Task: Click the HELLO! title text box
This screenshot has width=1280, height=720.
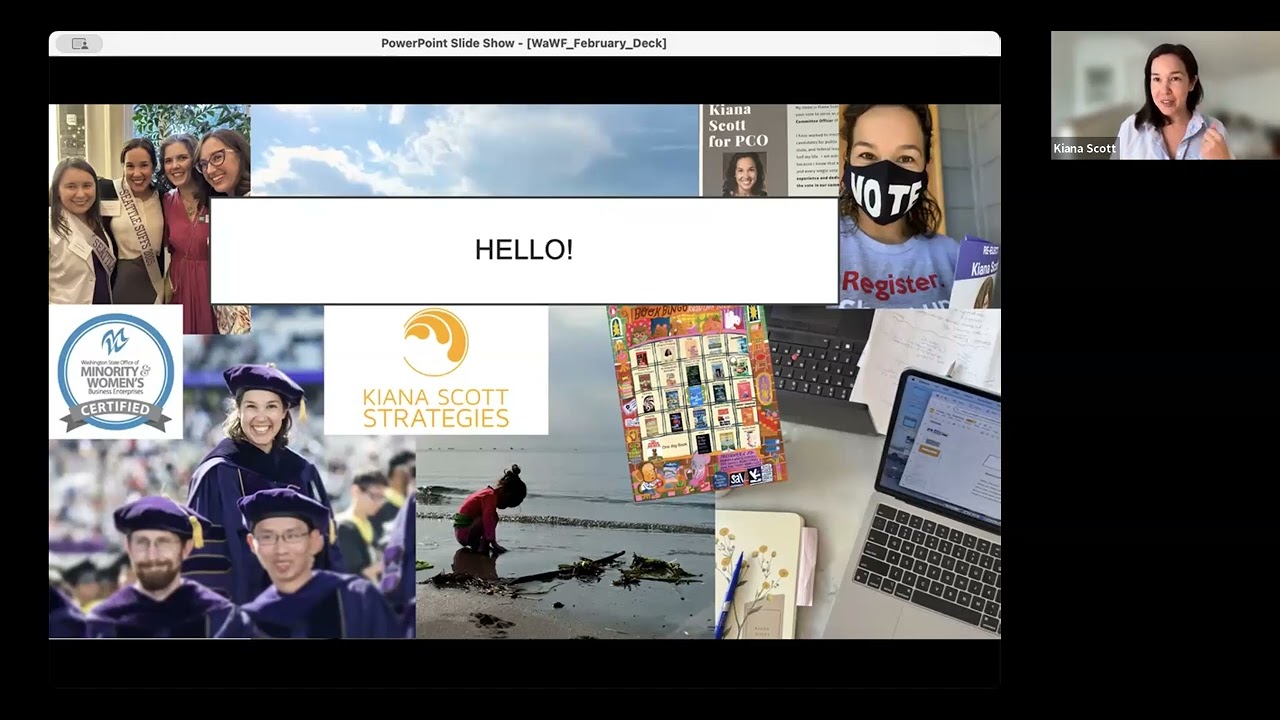Action: click(524, 250)
